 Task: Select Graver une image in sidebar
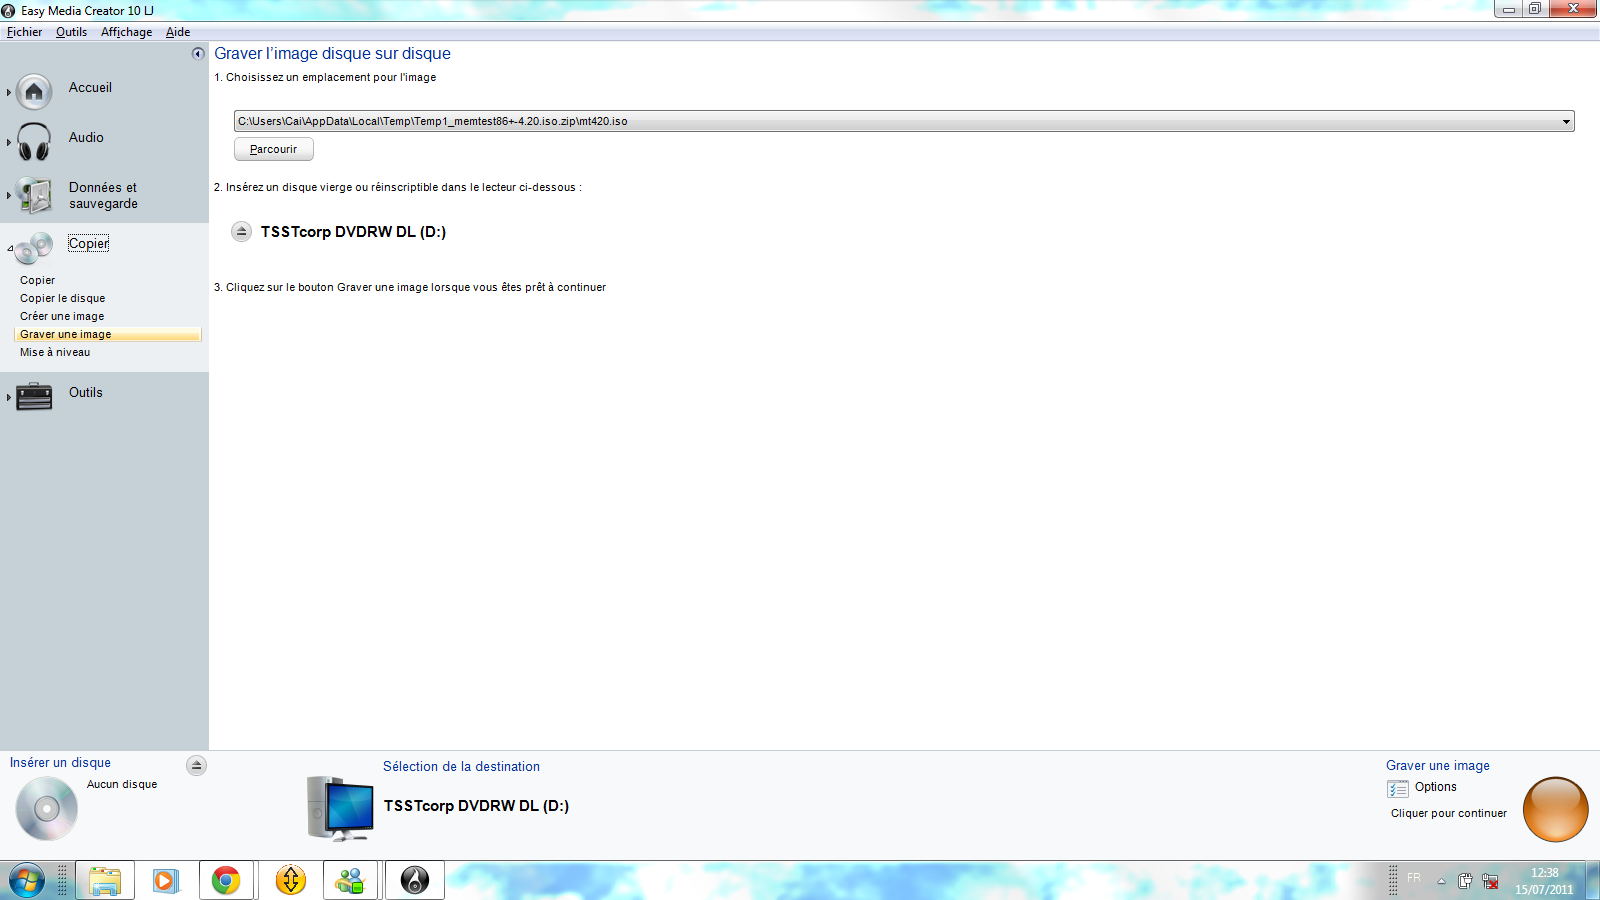[x=108, y=335]
